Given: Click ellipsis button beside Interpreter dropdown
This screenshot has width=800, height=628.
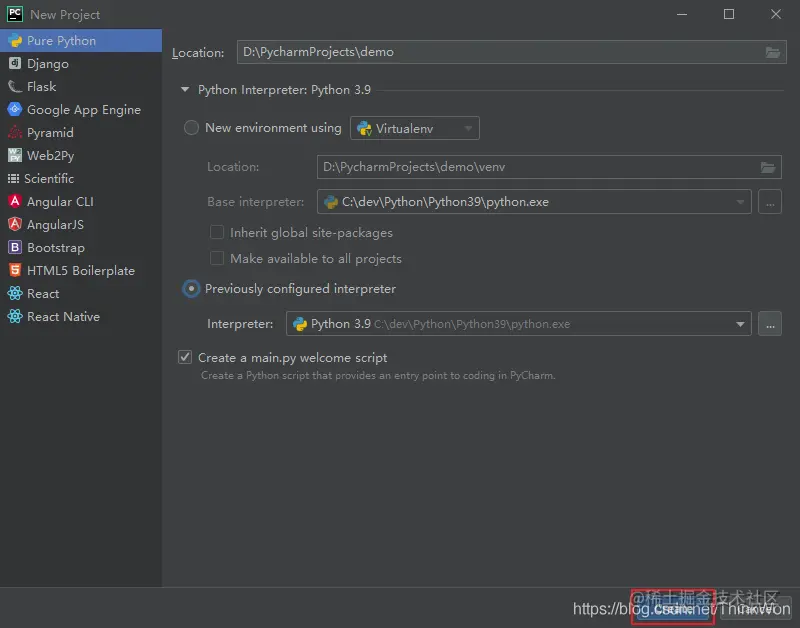Looking at the screenshot, I should (x=770, y=324).
